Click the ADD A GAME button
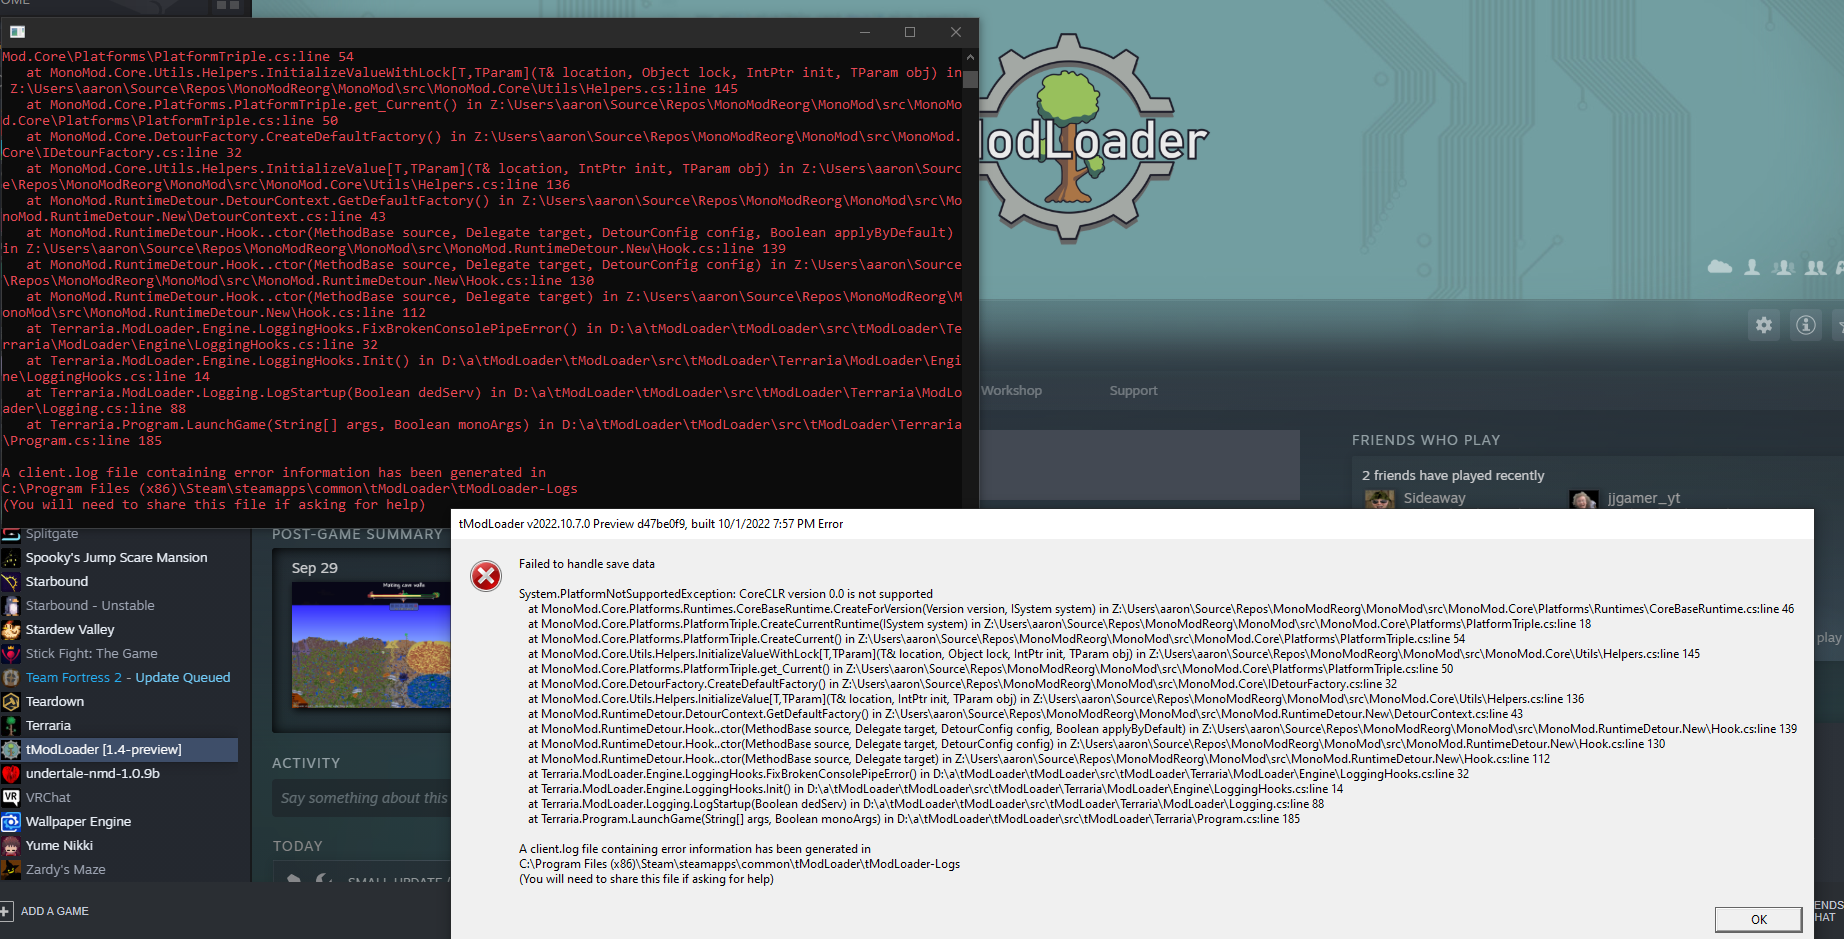This screenshot has height=939, width=1844. (45, 911)
